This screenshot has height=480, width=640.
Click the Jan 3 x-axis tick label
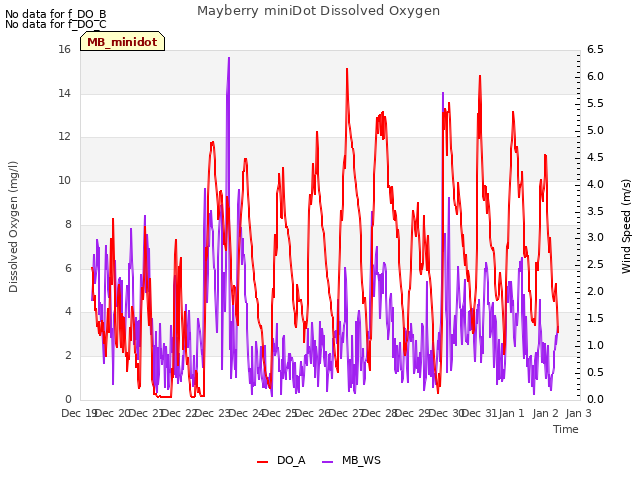click(578, 413)
